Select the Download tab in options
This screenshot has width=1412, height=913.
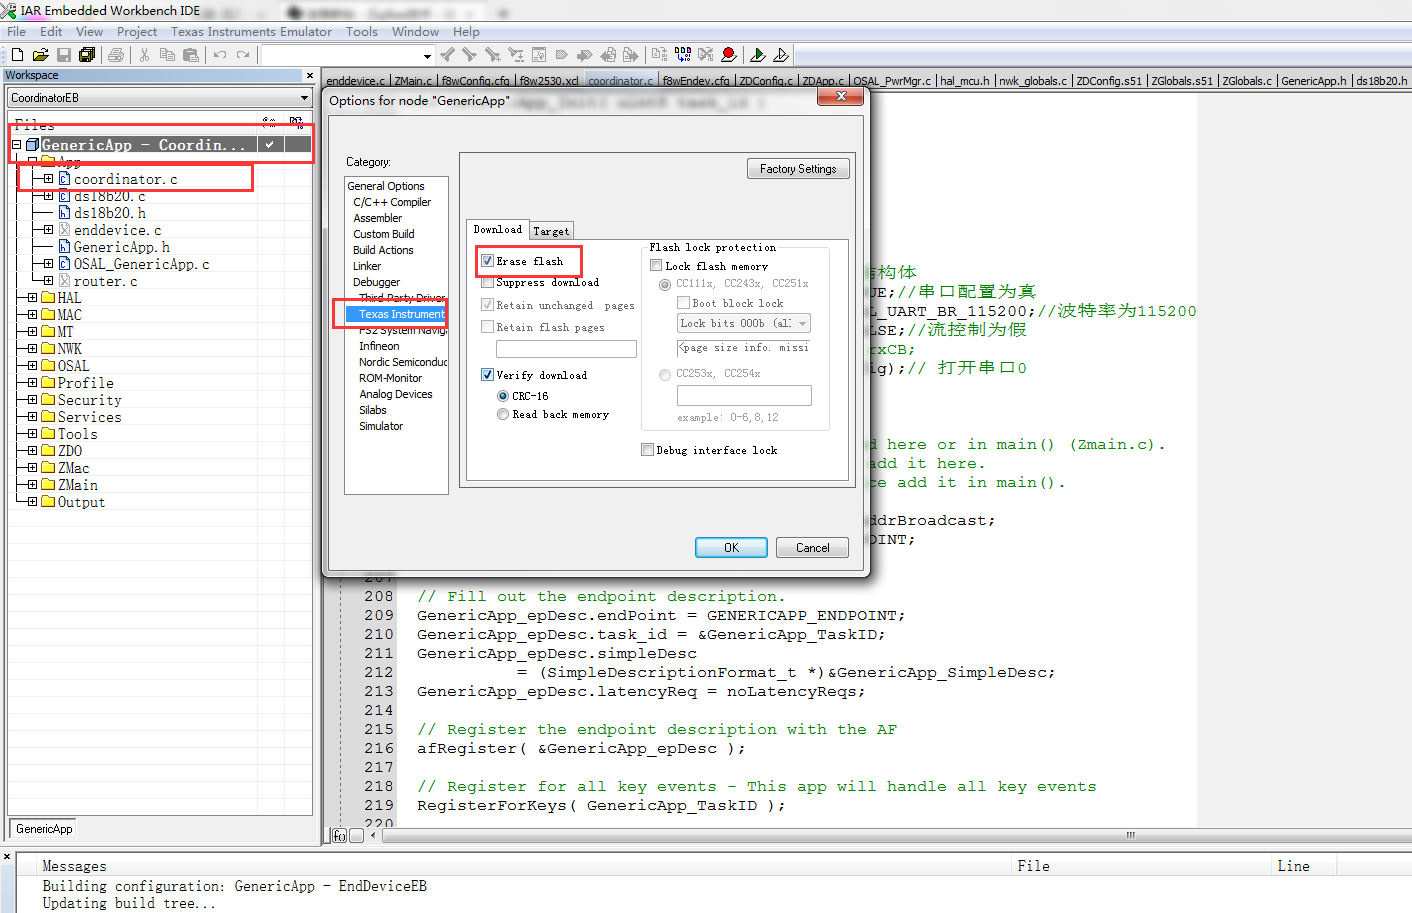tap(497, 229)
